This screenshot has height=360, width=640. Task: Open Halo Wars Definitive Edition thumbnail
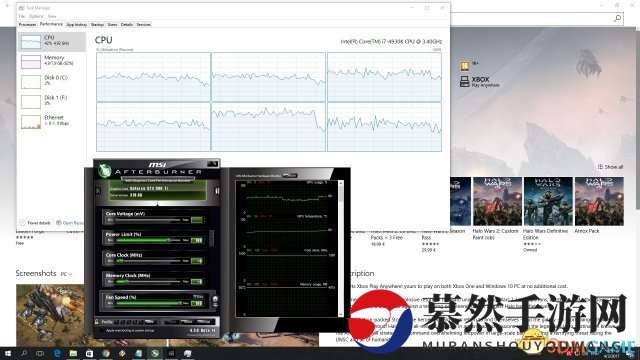coord(548,201)
